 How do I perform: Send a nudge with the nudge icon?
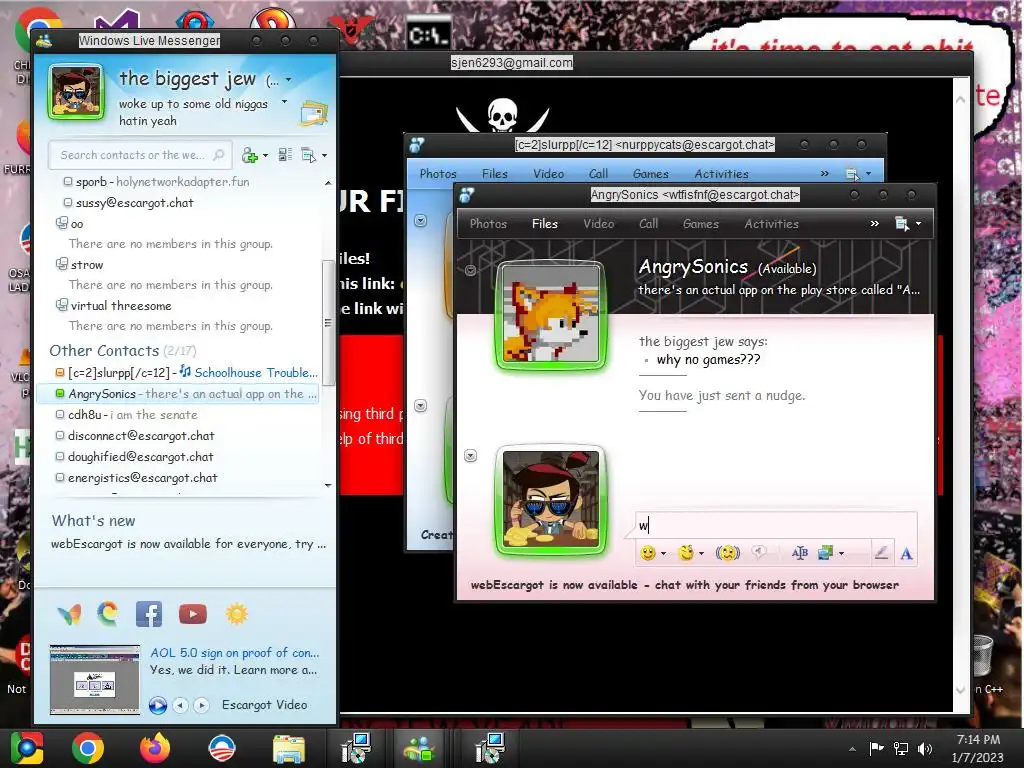[x=727, y=553]
